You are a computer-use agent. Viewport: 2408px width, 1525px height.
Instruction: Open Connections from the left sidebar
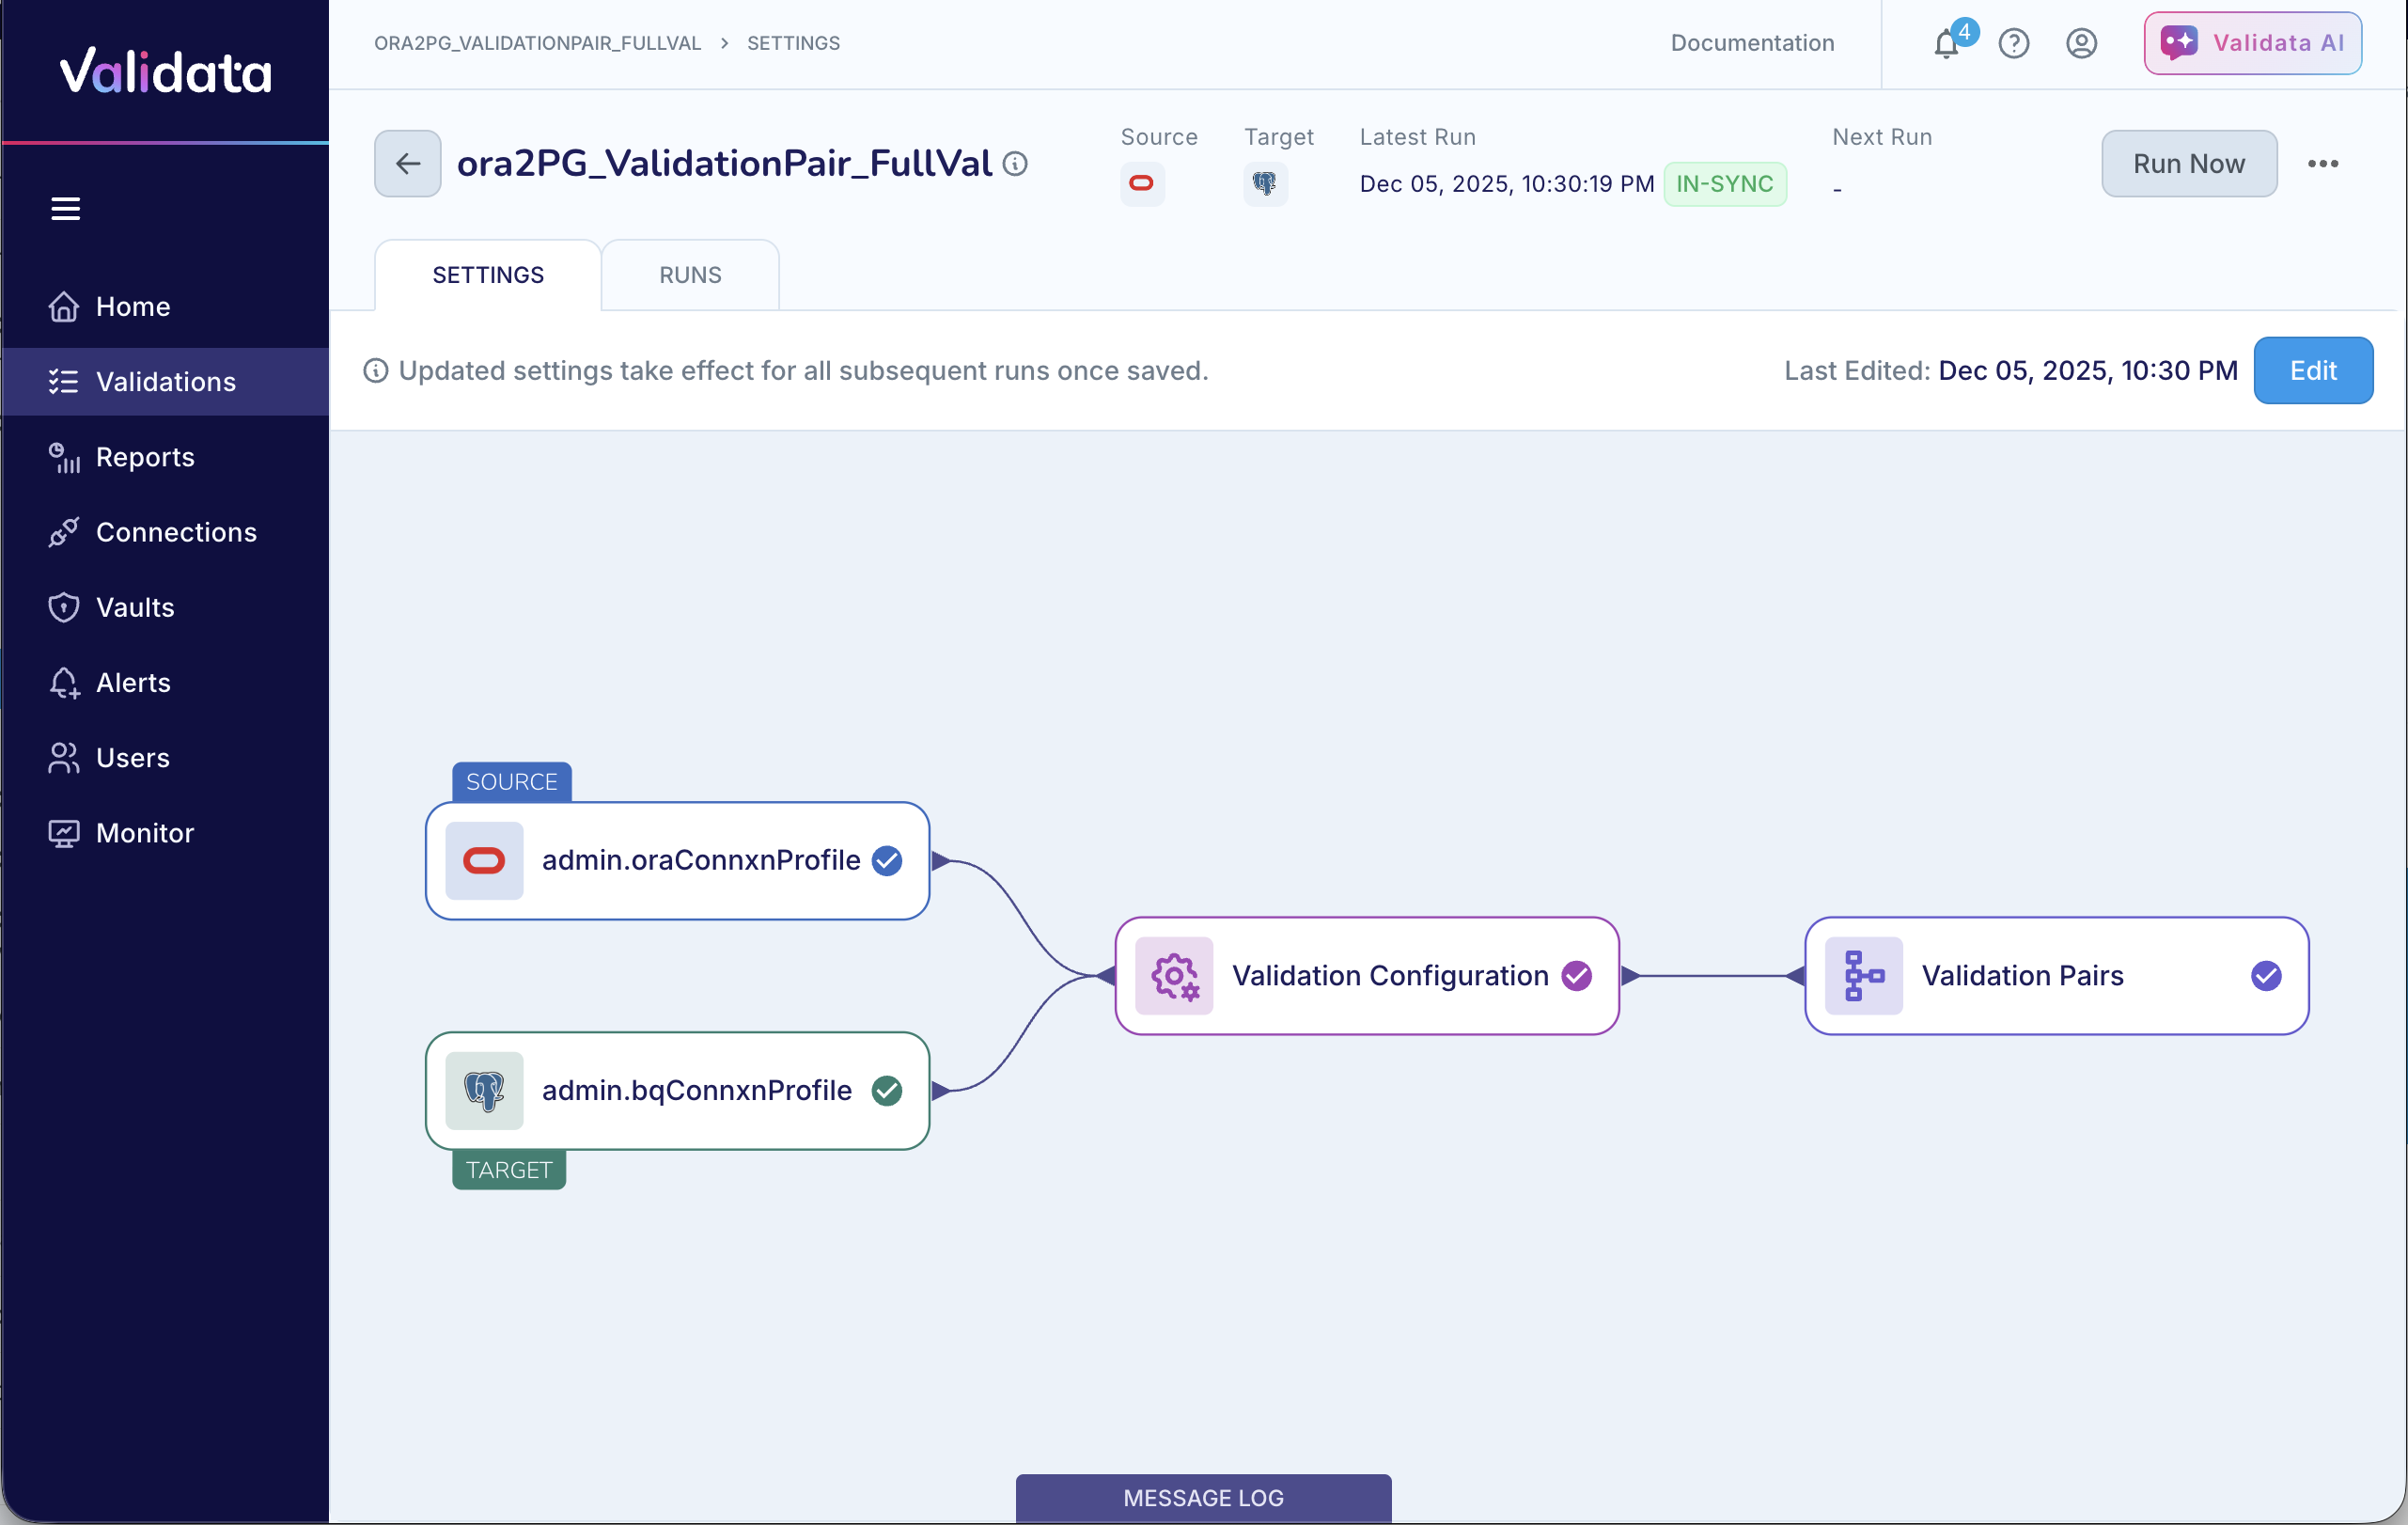[x=176, y=532]
